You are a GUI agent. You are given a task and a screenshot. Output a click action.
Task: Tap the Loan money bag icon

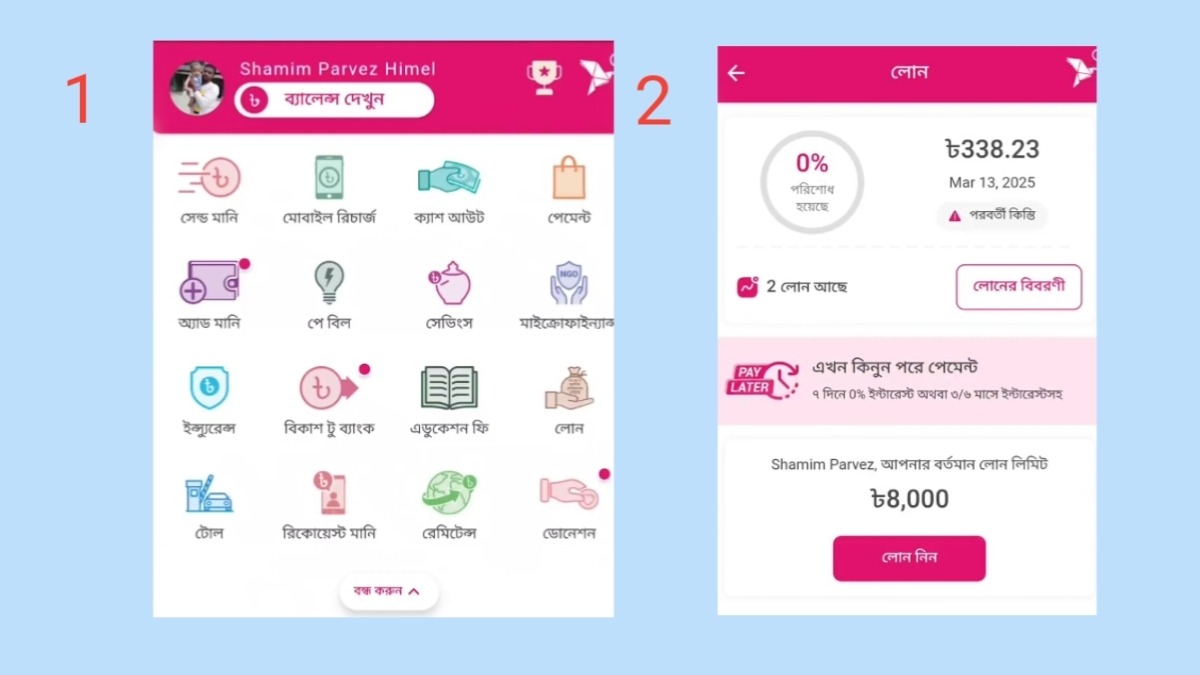pos(569,388)
